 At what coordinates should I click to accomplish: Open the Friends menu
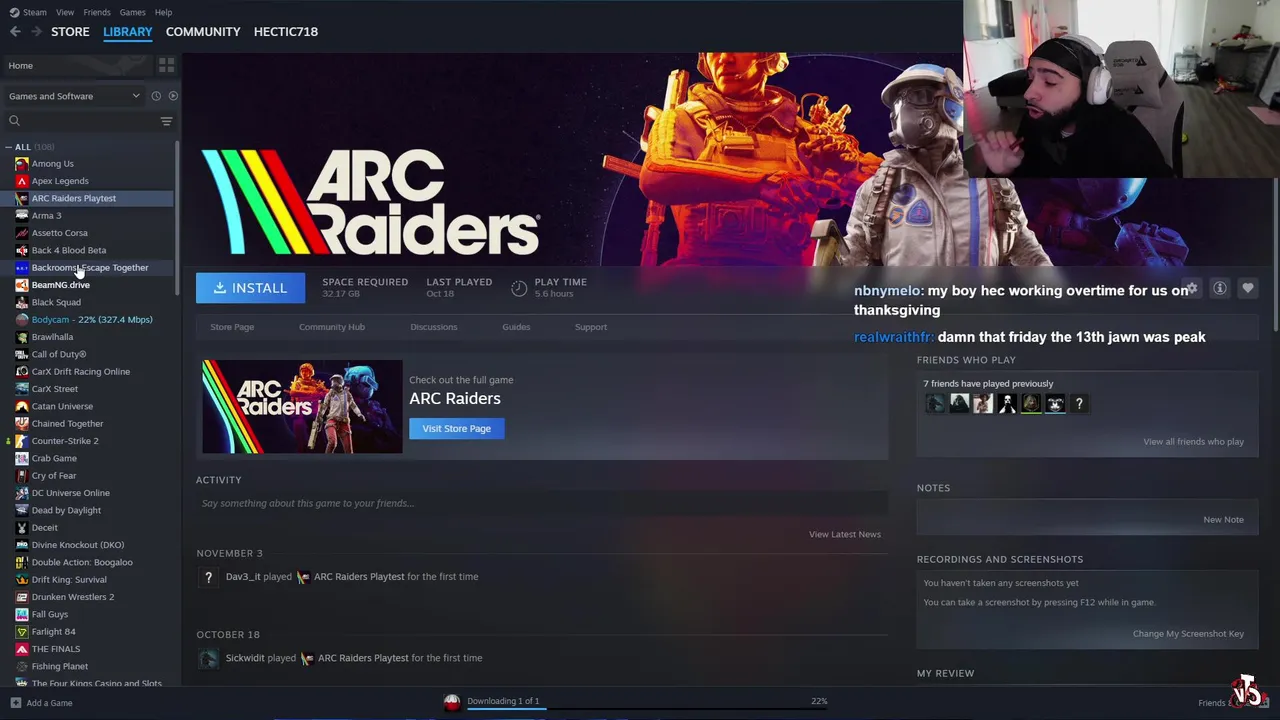click(x=97, y=12)
